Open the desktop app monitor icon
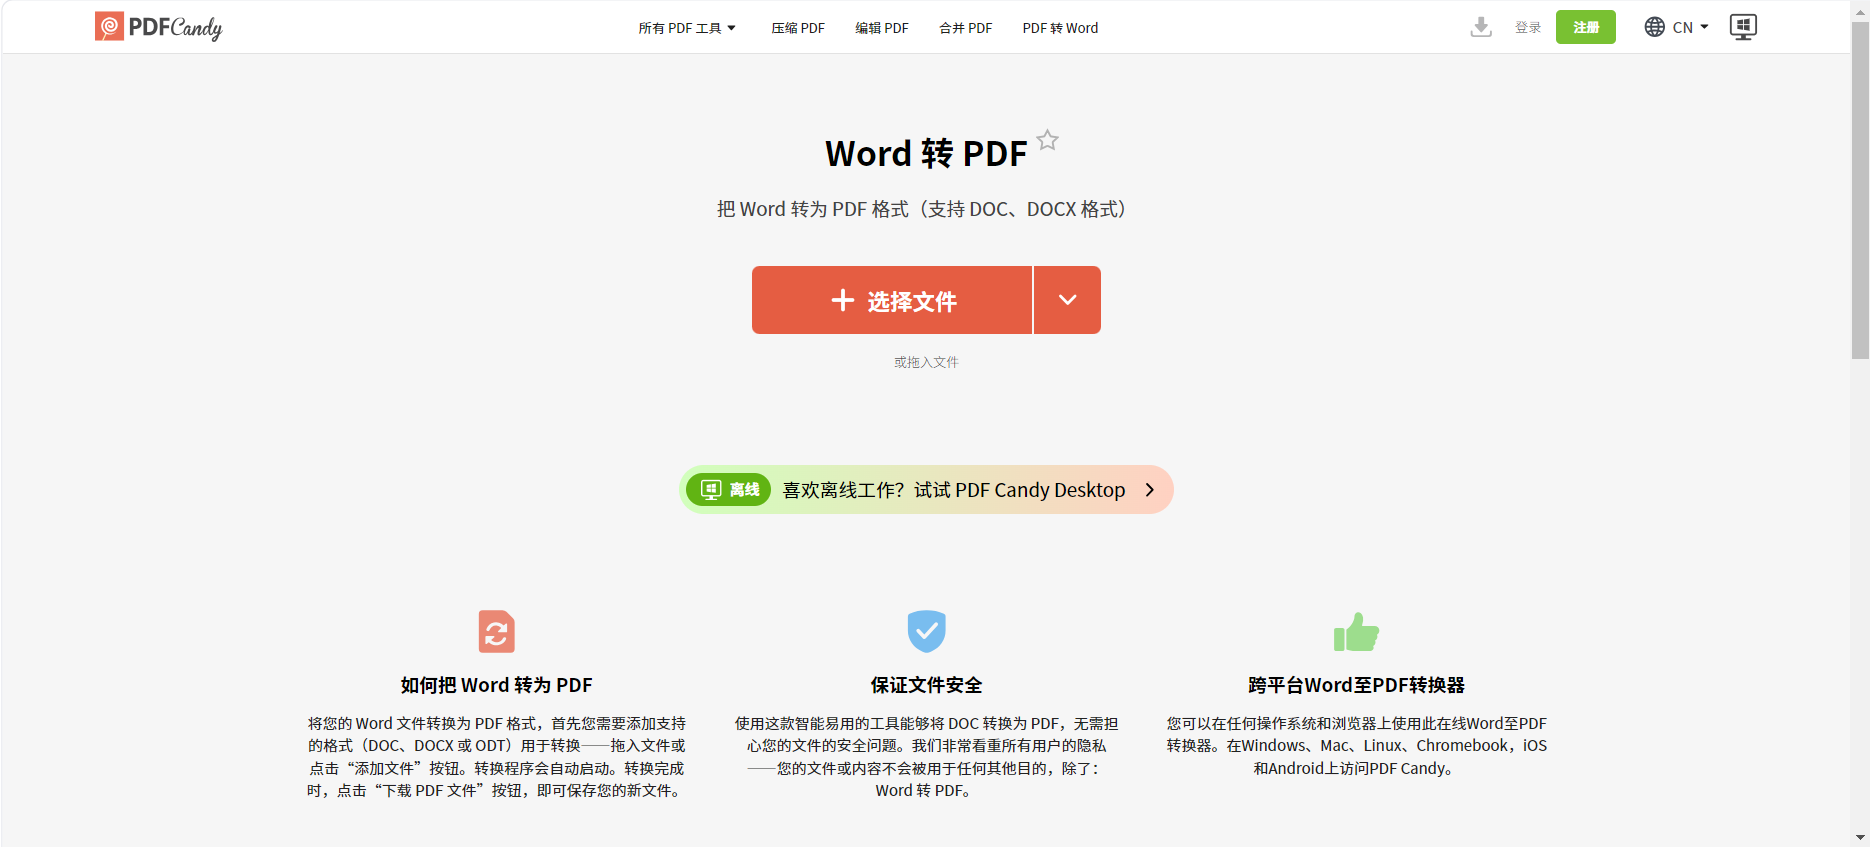Viewport: 1870px width, 847px height. pyautogui.click(x=1743, y=27)
